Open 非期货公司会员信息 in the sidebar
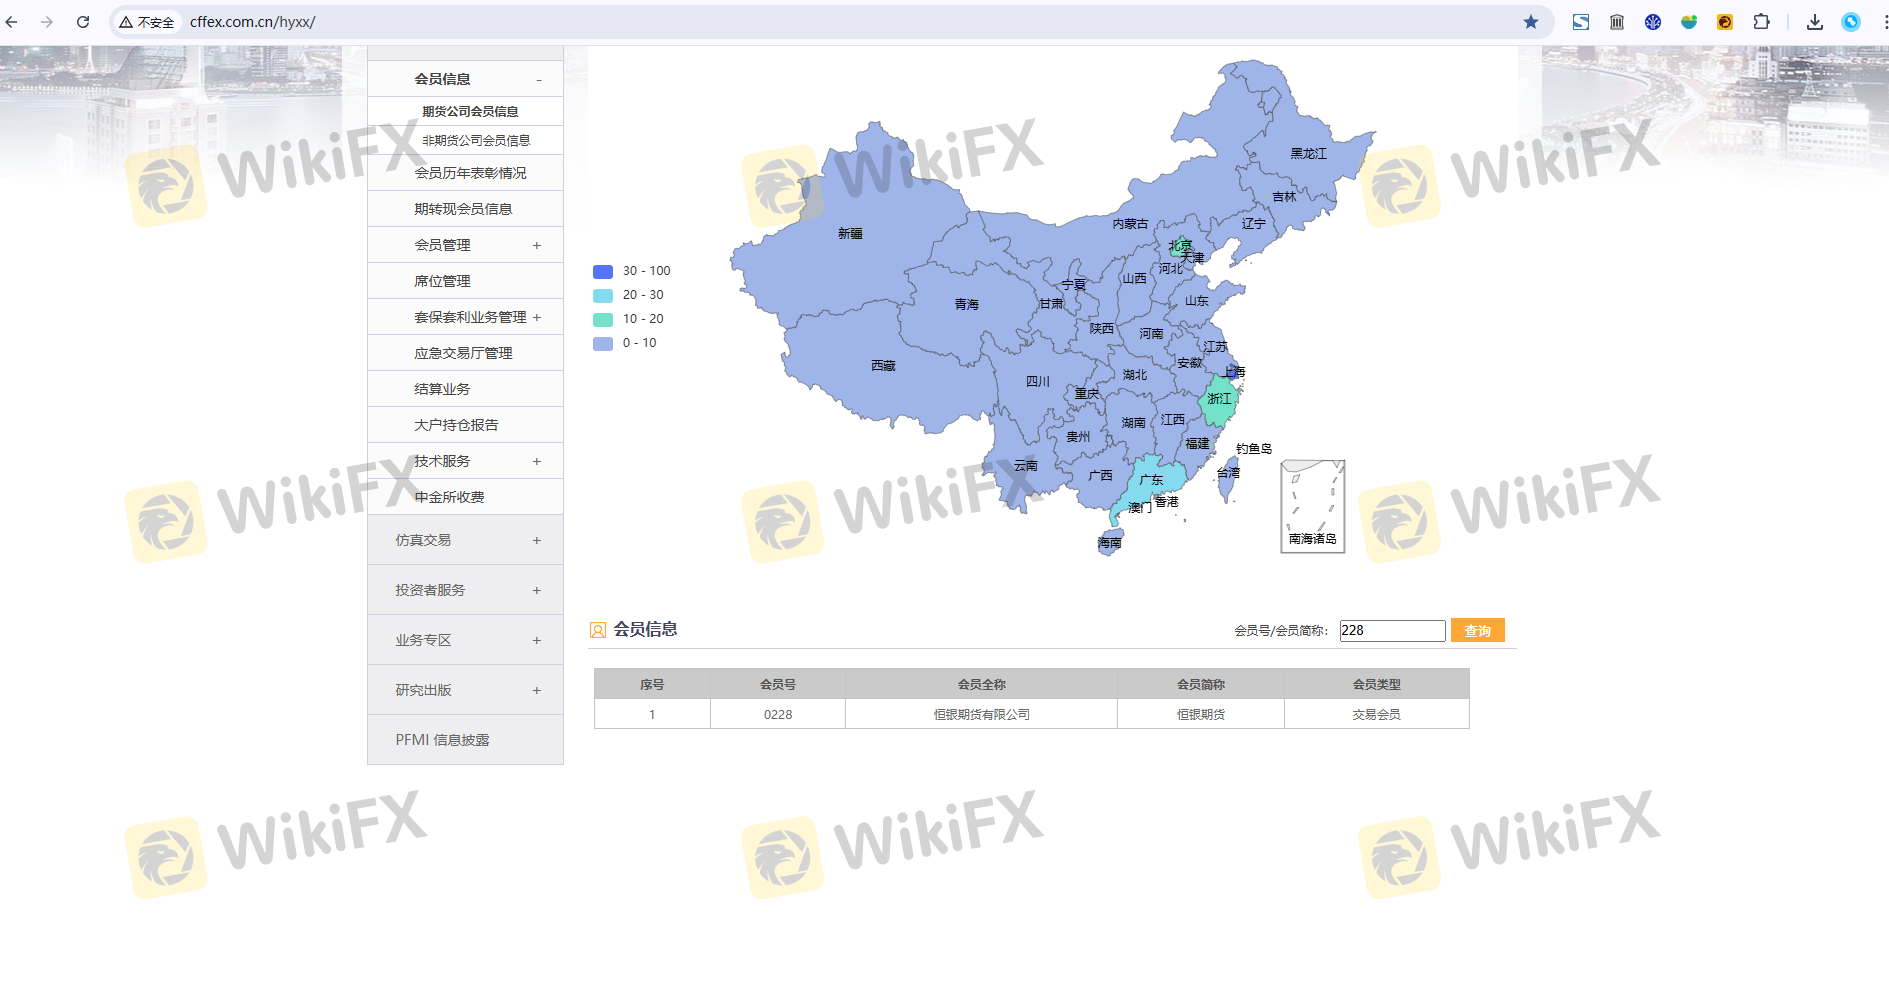Image resolution: width=1889 pixels, height=987 pixels. tap(476, 141)
